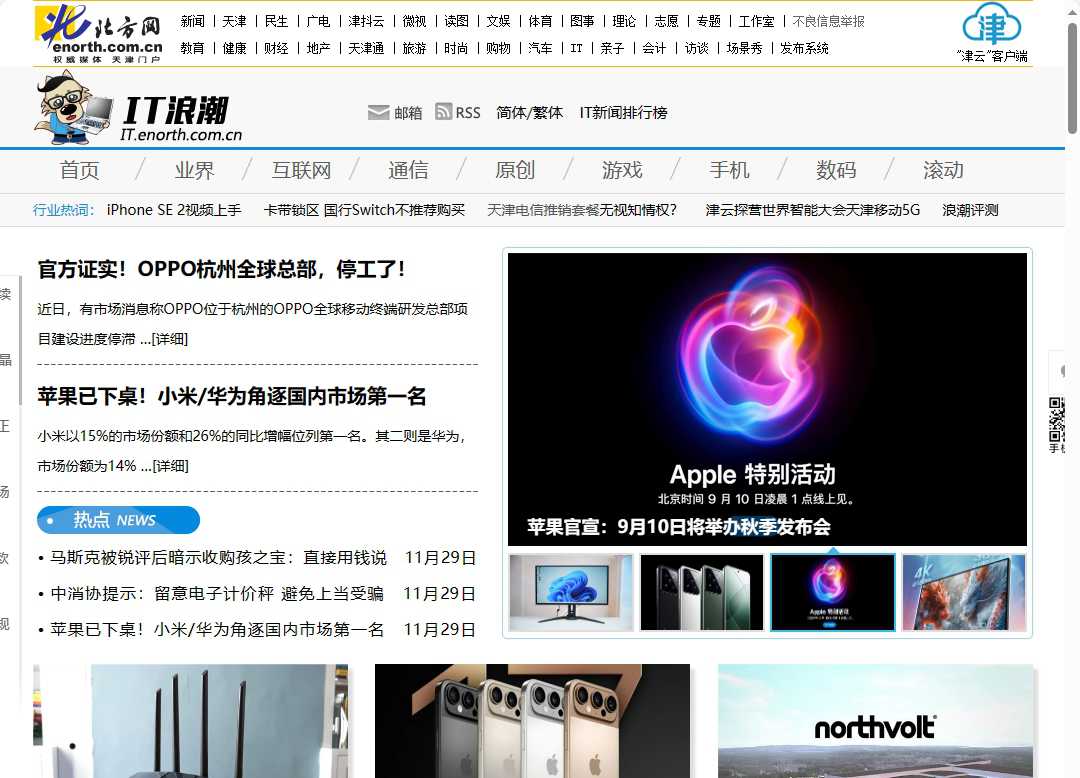
Task: Open the 苹果已下桌 item in the 热点 list
Action: pyautogui.click(x=217, y=629)
